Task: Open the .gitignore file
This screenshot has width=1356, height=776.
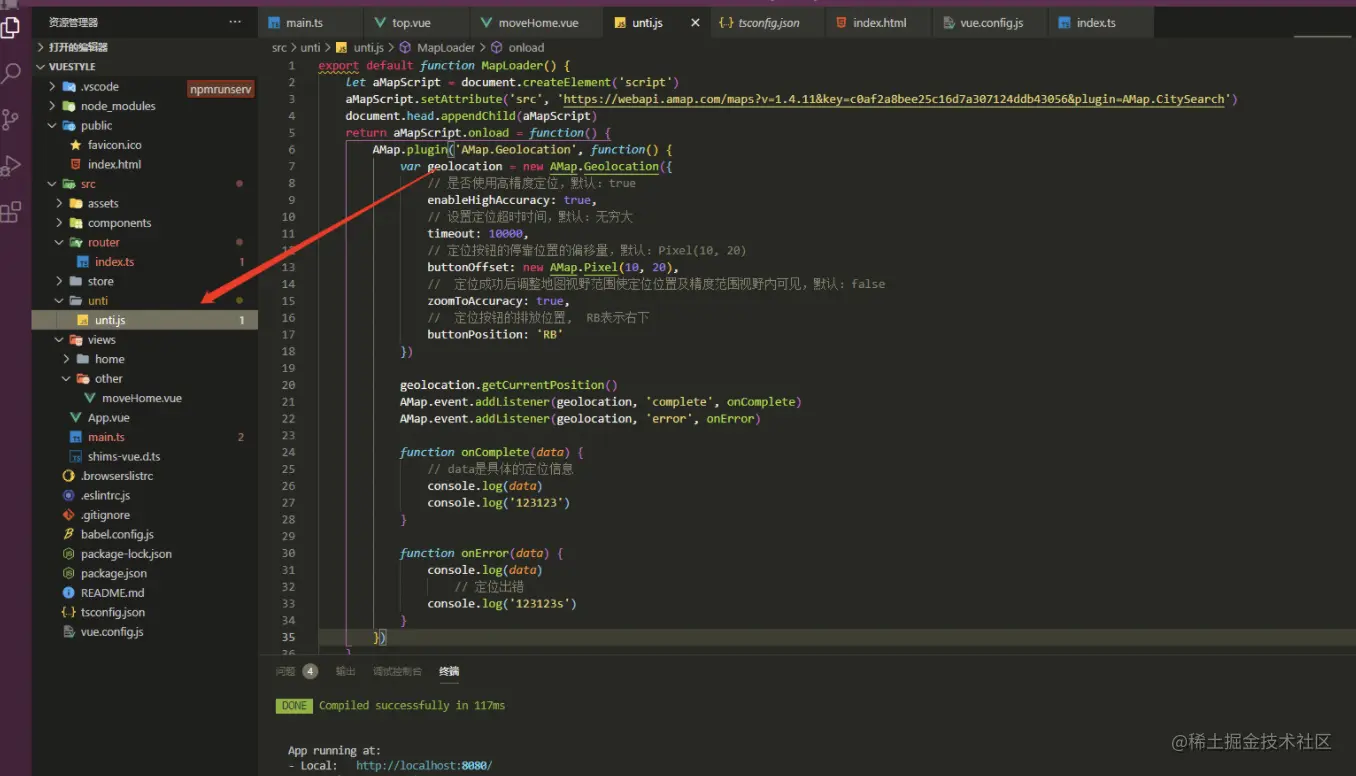Action: coord(105,515)
